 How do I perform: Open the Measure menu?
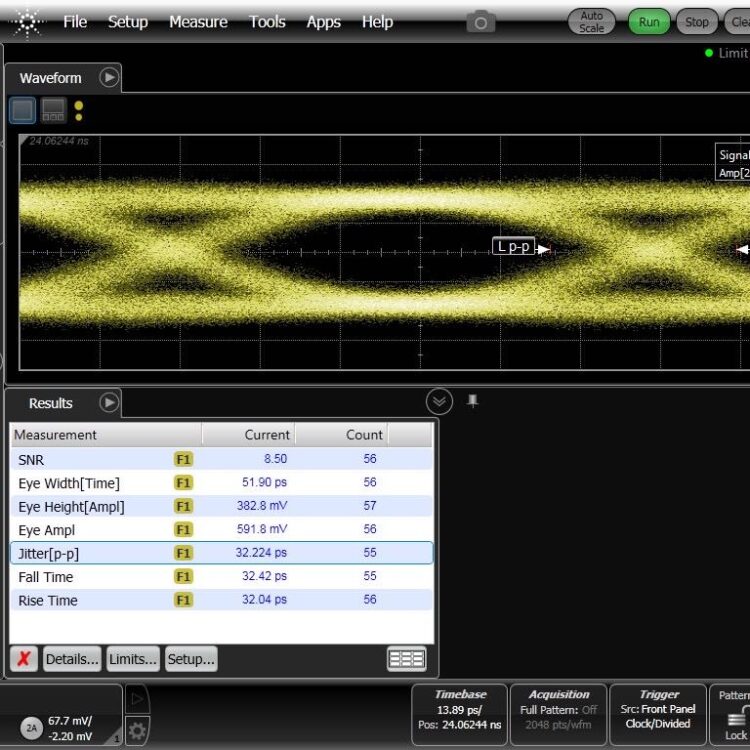(198, 22)
